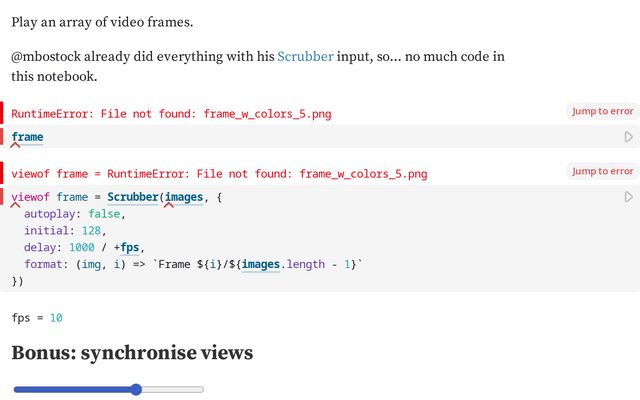
Task: Open the Scrubber link
Action: (x=305, y=57)
